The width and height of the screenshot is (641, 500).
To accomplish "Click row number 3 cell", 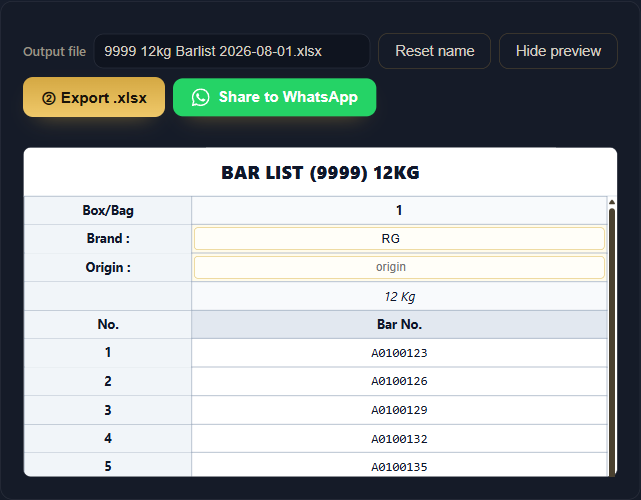I will (108, 410).
